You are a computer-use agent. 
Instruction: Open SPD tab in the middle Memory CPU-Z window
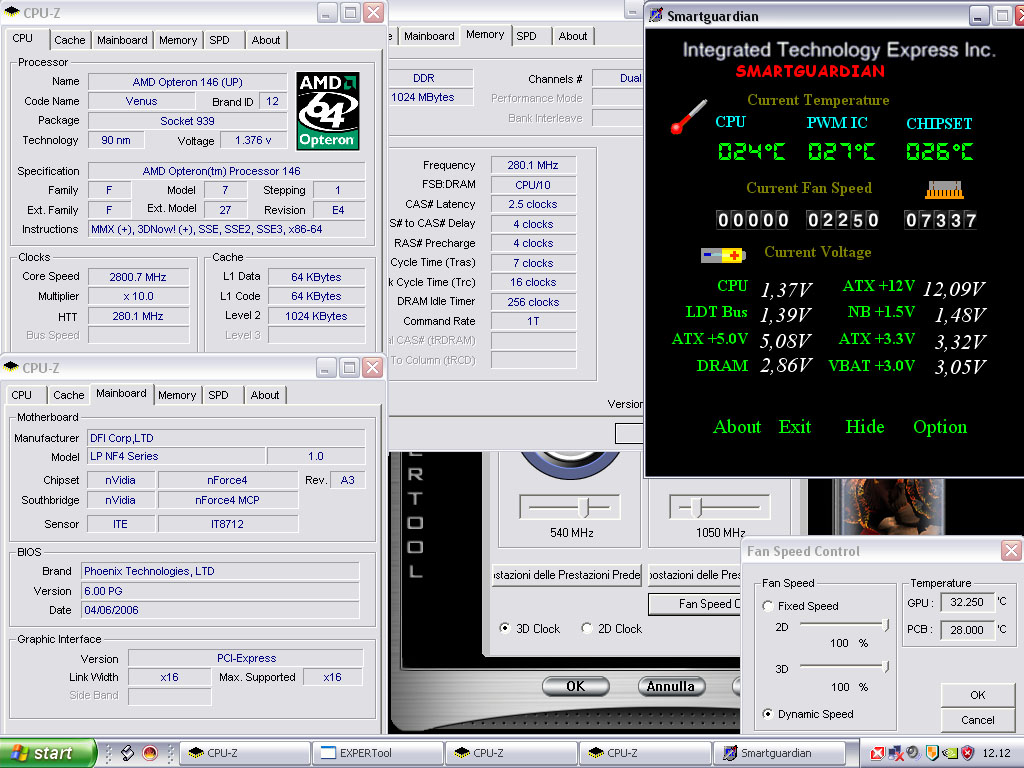(x=526, y=36)
